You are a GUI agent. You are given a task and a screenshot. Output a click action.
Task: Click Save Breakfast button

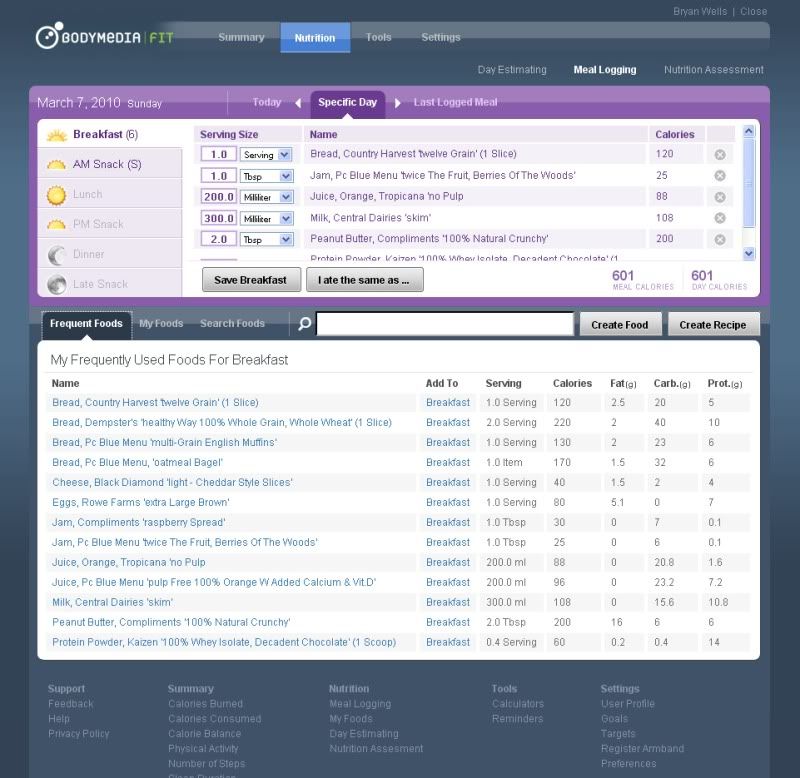[x=251, y=280]
